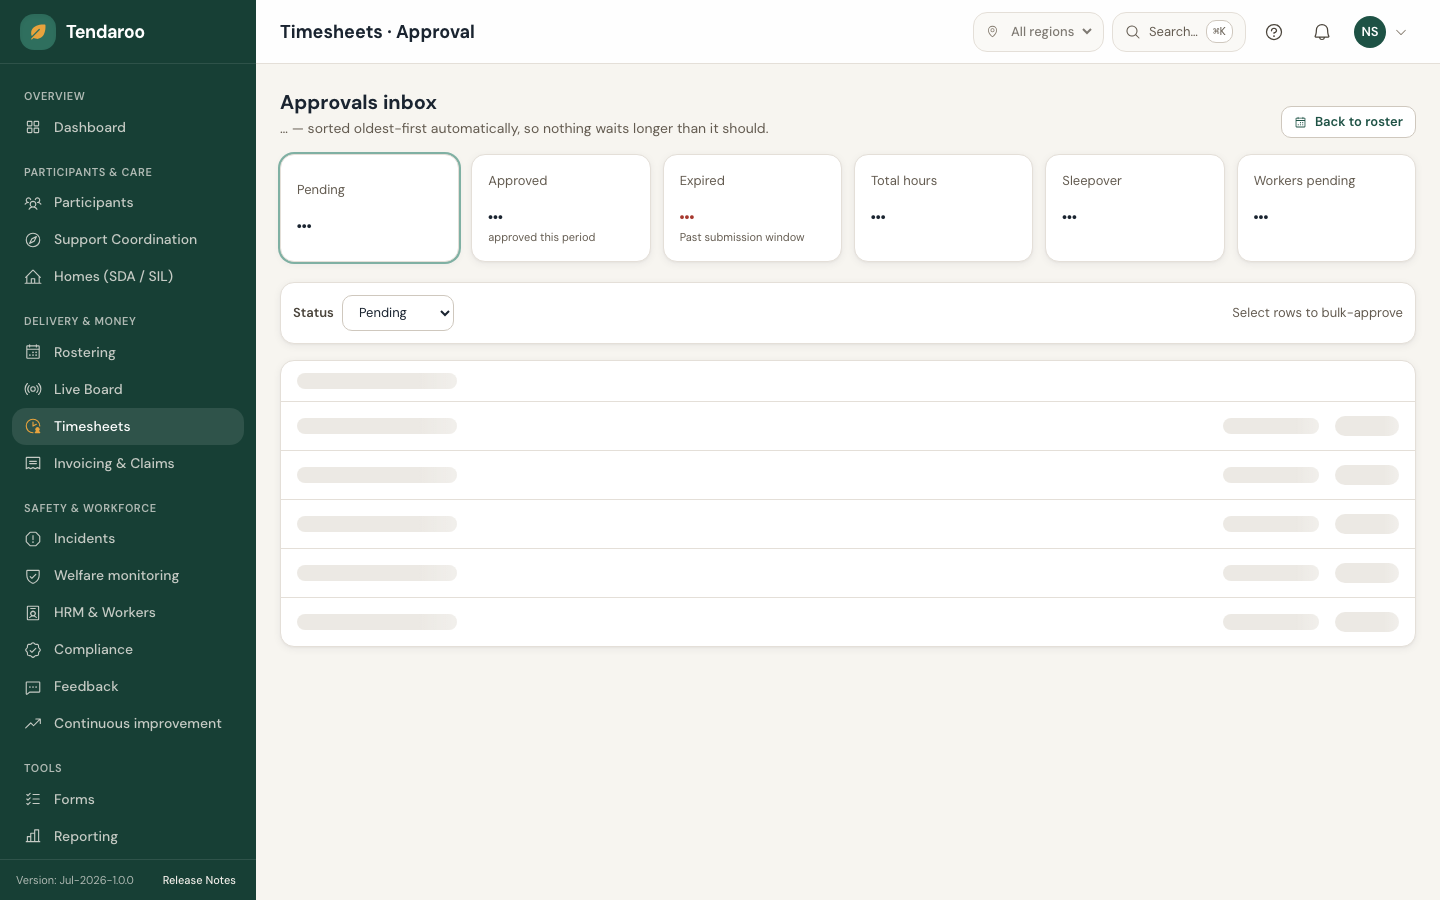The height and width of the screenshot is (900, 1440).
Task: Click the Rostering calendar icon
Action: (x=33, y=352)
